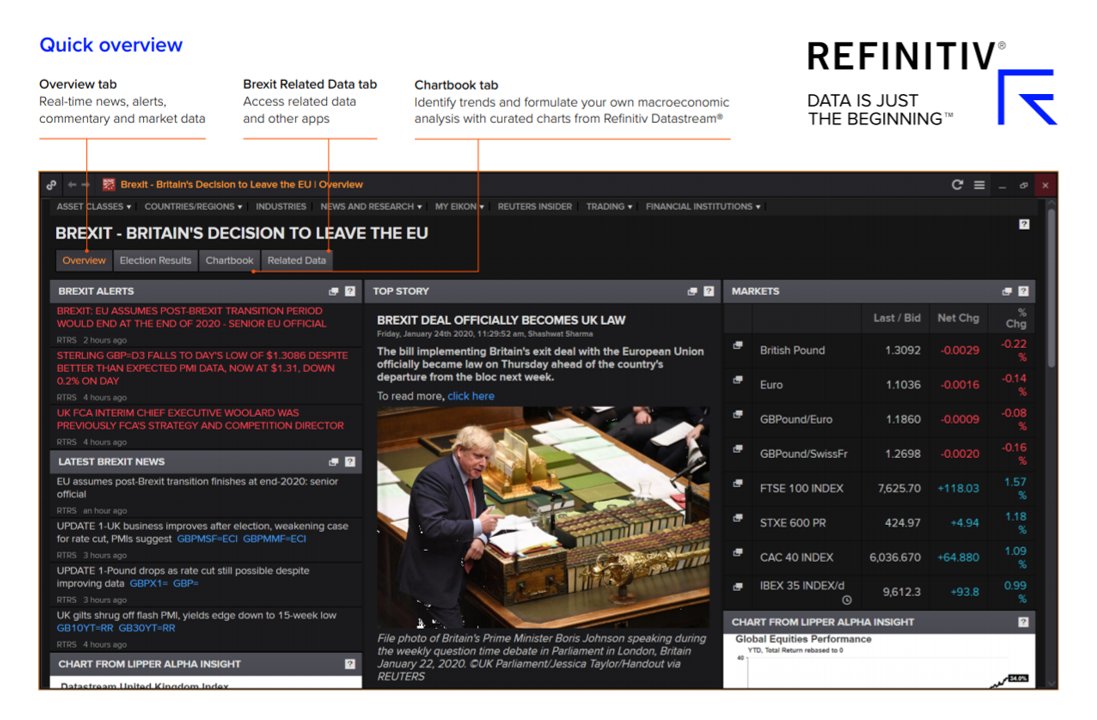Viewport: 1097px width, 720px height.
Task: Select the Overview tab
Action: pyautogui.click(x=84, y=260)
